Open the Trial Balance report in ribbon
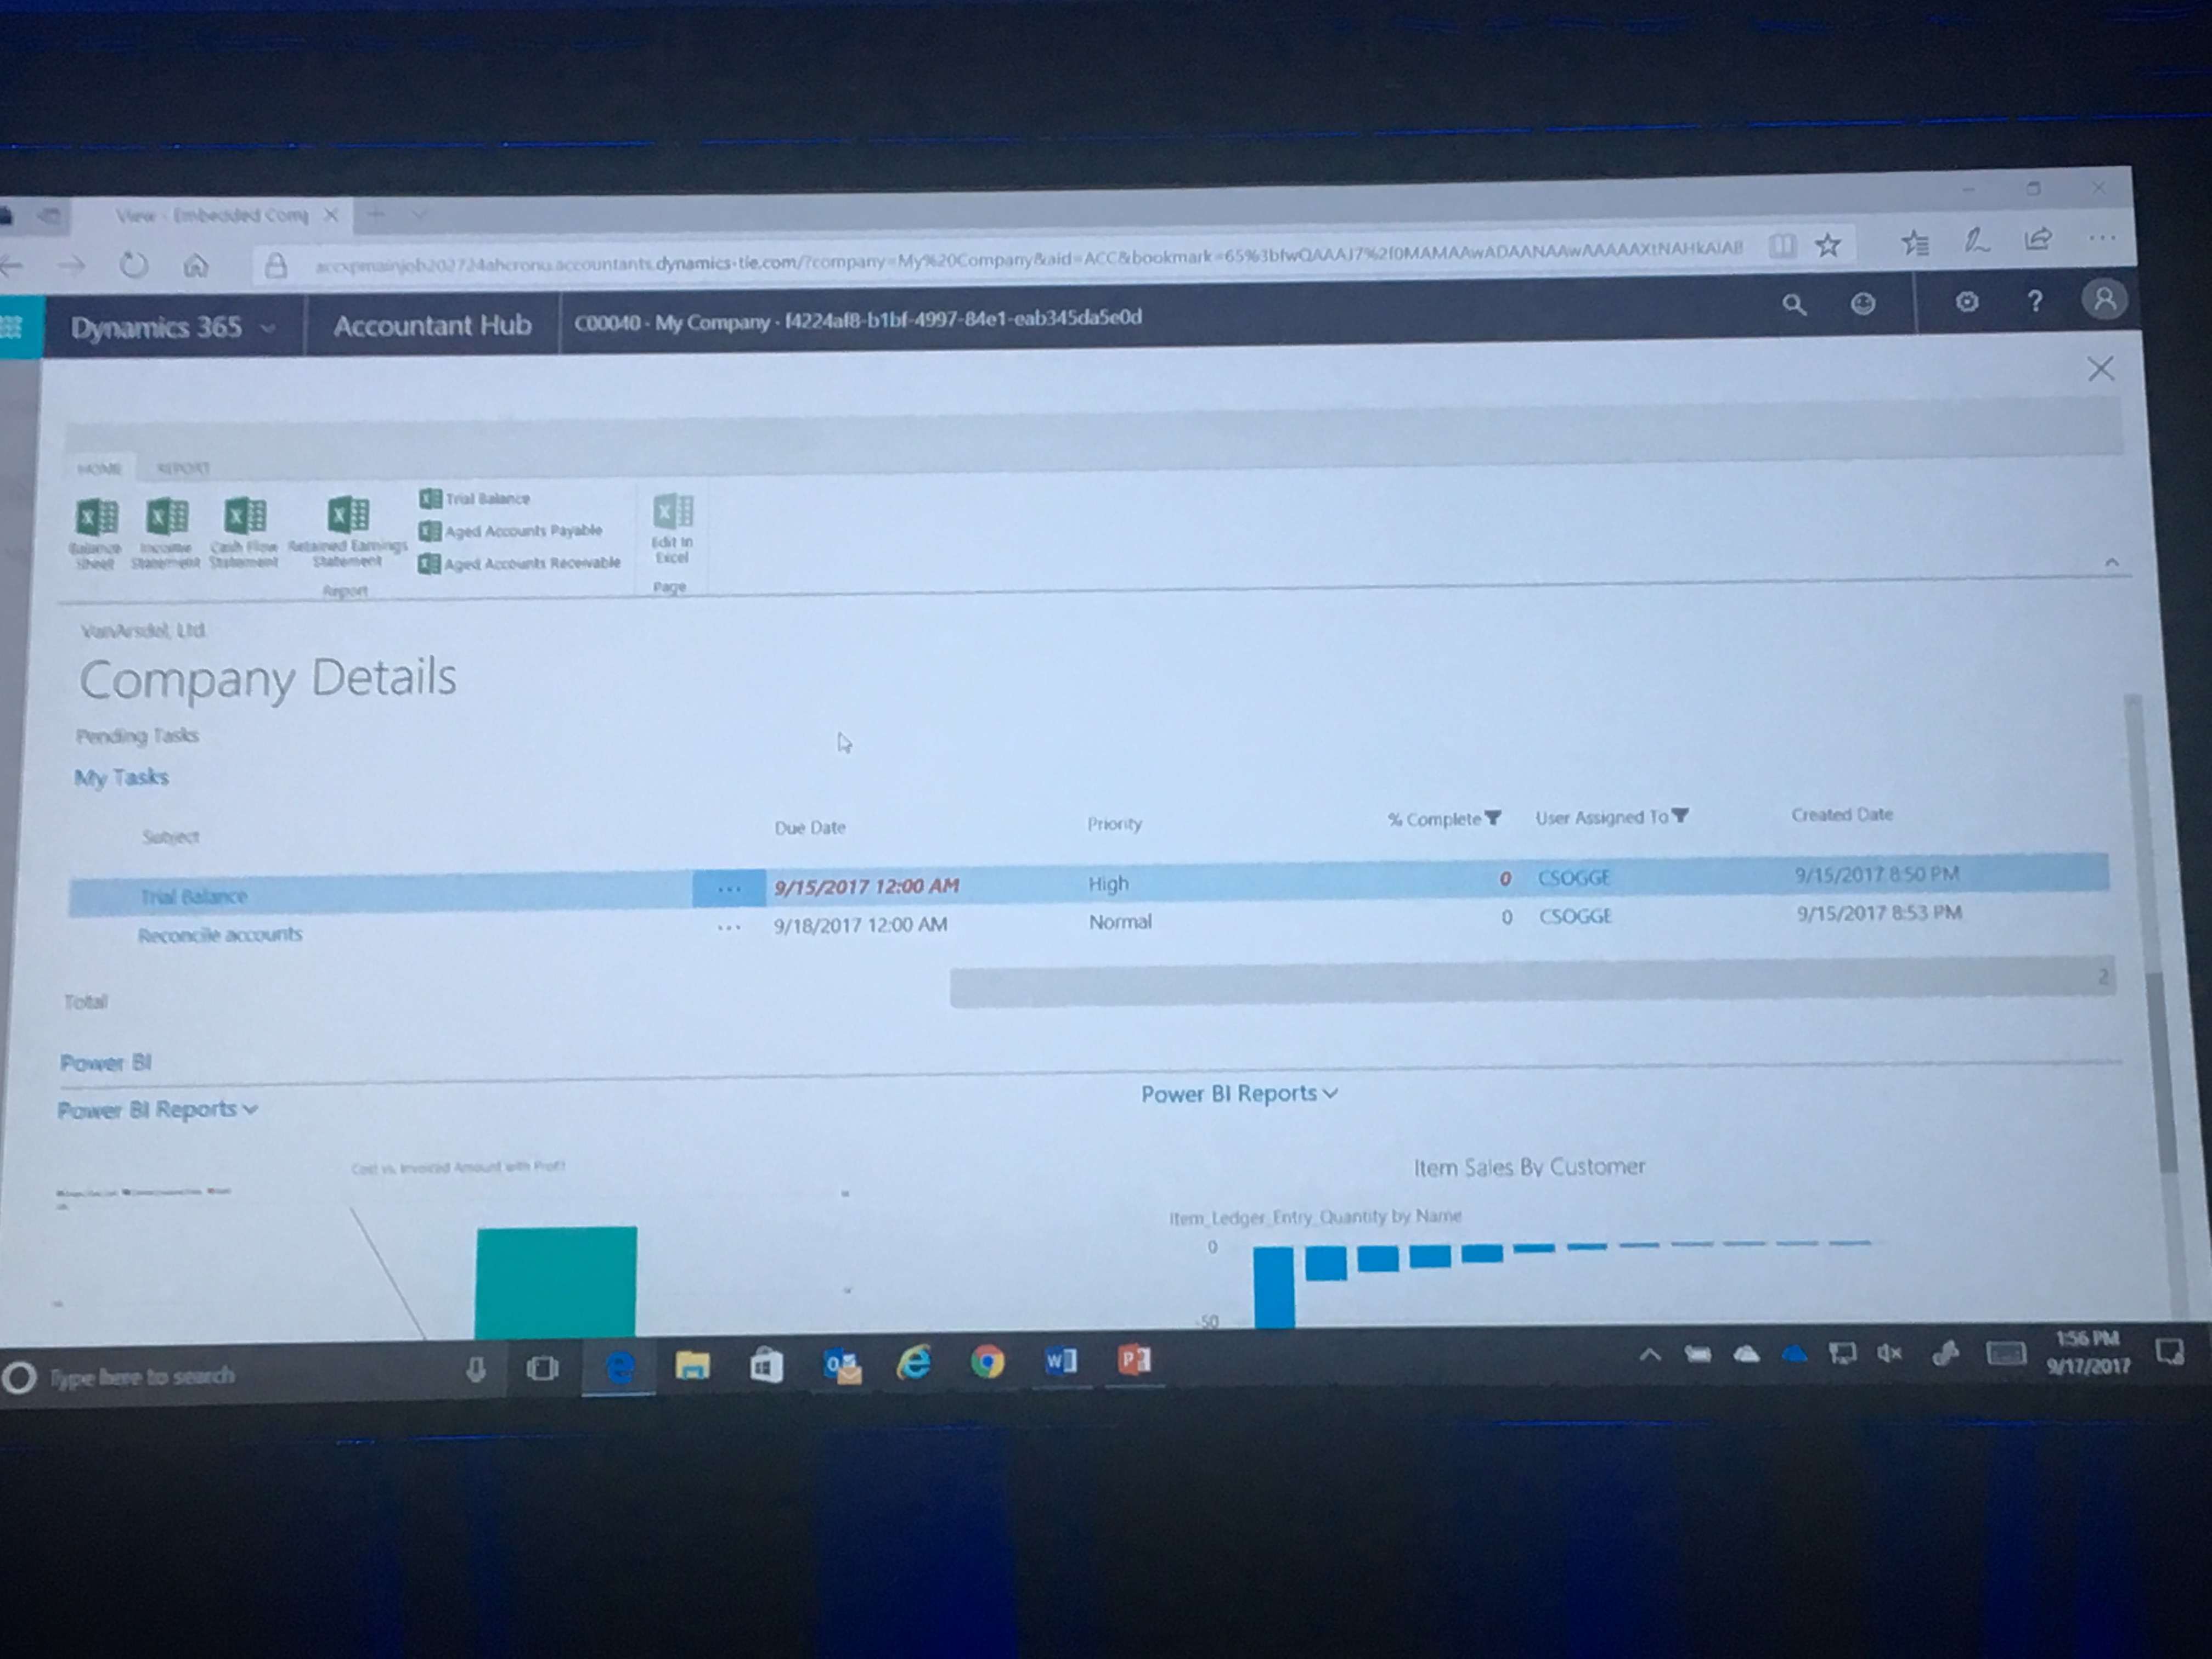This screenshot has width=2212, height=1659. [475, 498]
